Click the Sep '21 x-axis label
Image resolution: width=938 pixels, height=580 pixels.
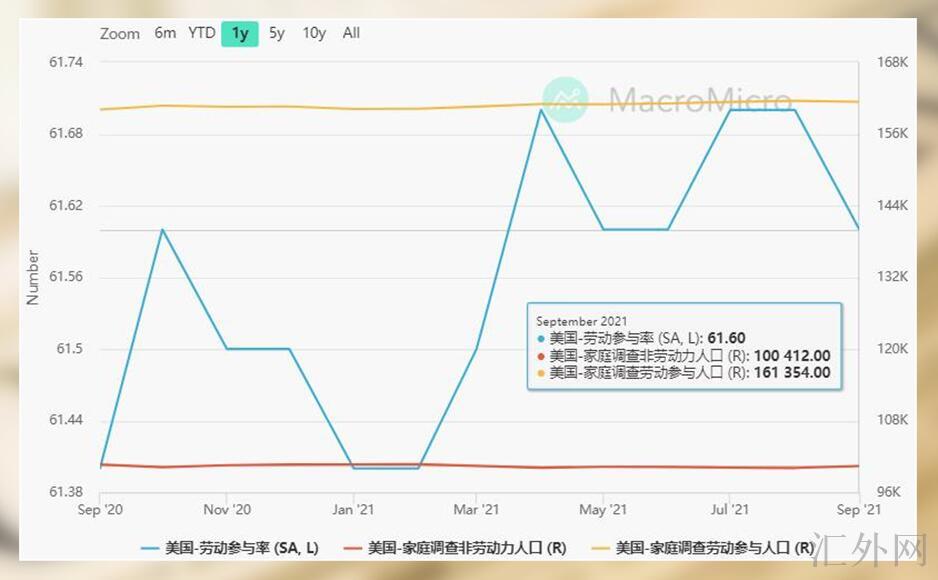(x=859, y=509)
